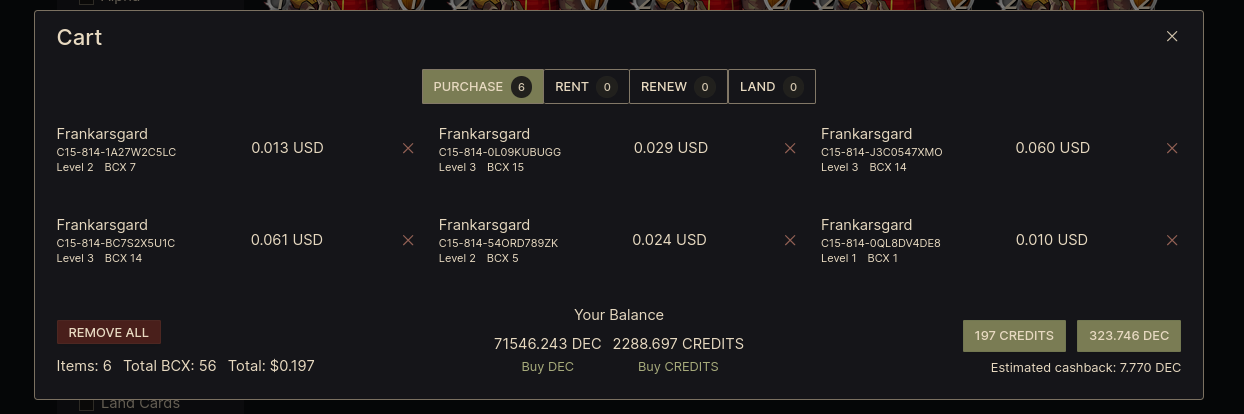Remove Frankarsgard card priced 0.060 USD

click(1172, 148)
